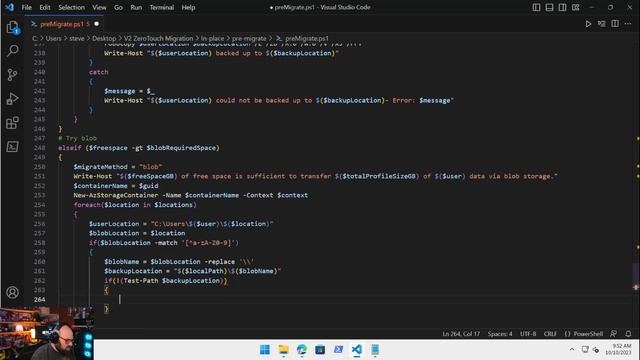Open the Extensions view
Screen dimensions: 640x360
[x=13, y=122]
